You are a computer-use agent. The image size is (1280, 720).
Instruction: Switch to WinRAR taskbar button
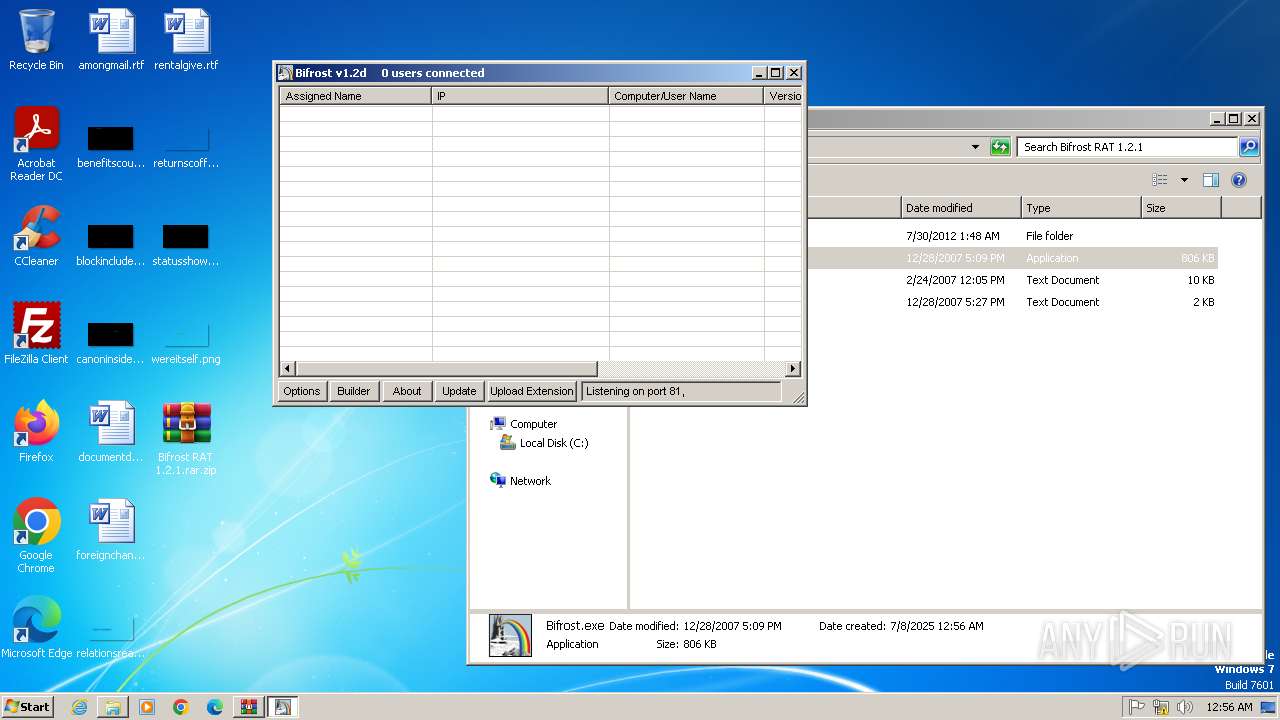point(249,707)
